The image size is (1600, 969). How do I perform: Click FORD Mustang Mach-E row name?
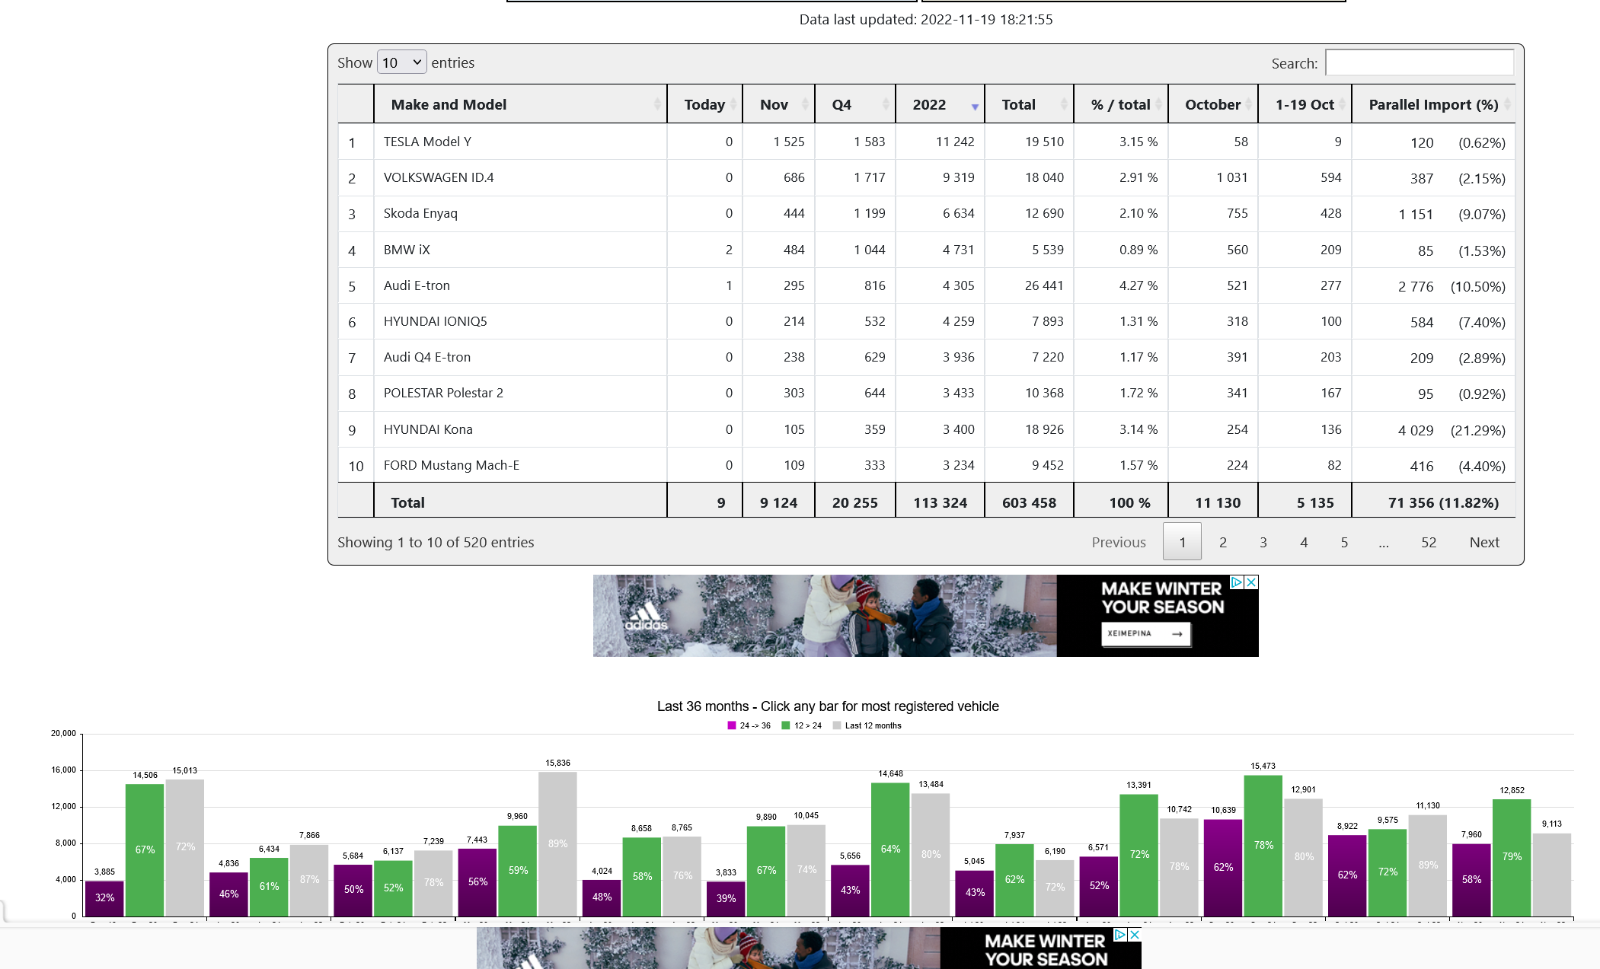(x=451, y=465)
